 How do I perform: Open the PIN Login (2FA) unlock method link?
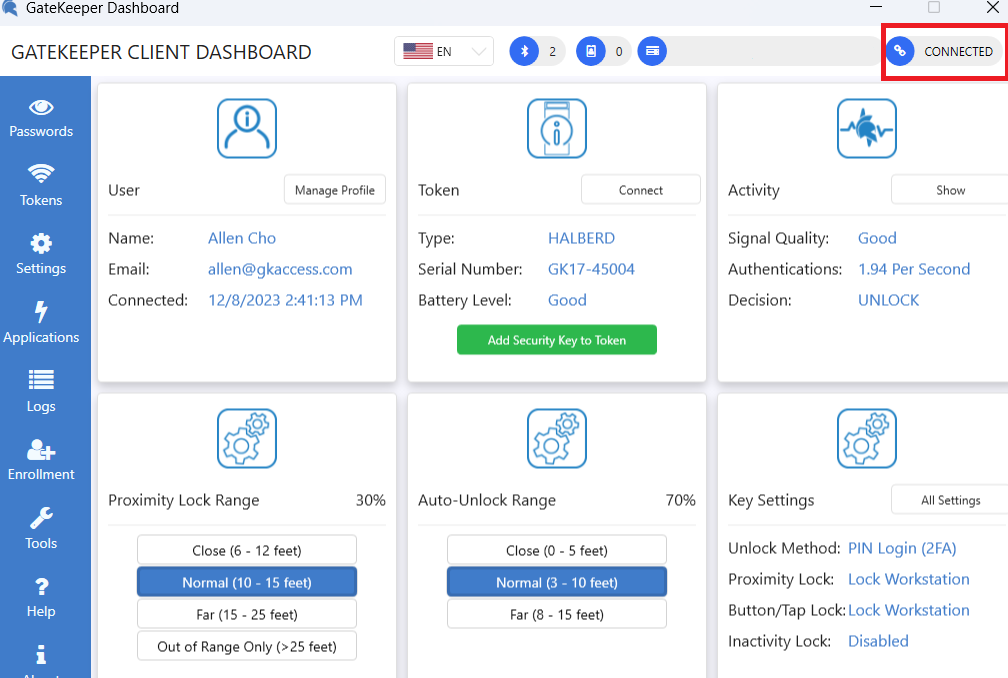point(901,548)
